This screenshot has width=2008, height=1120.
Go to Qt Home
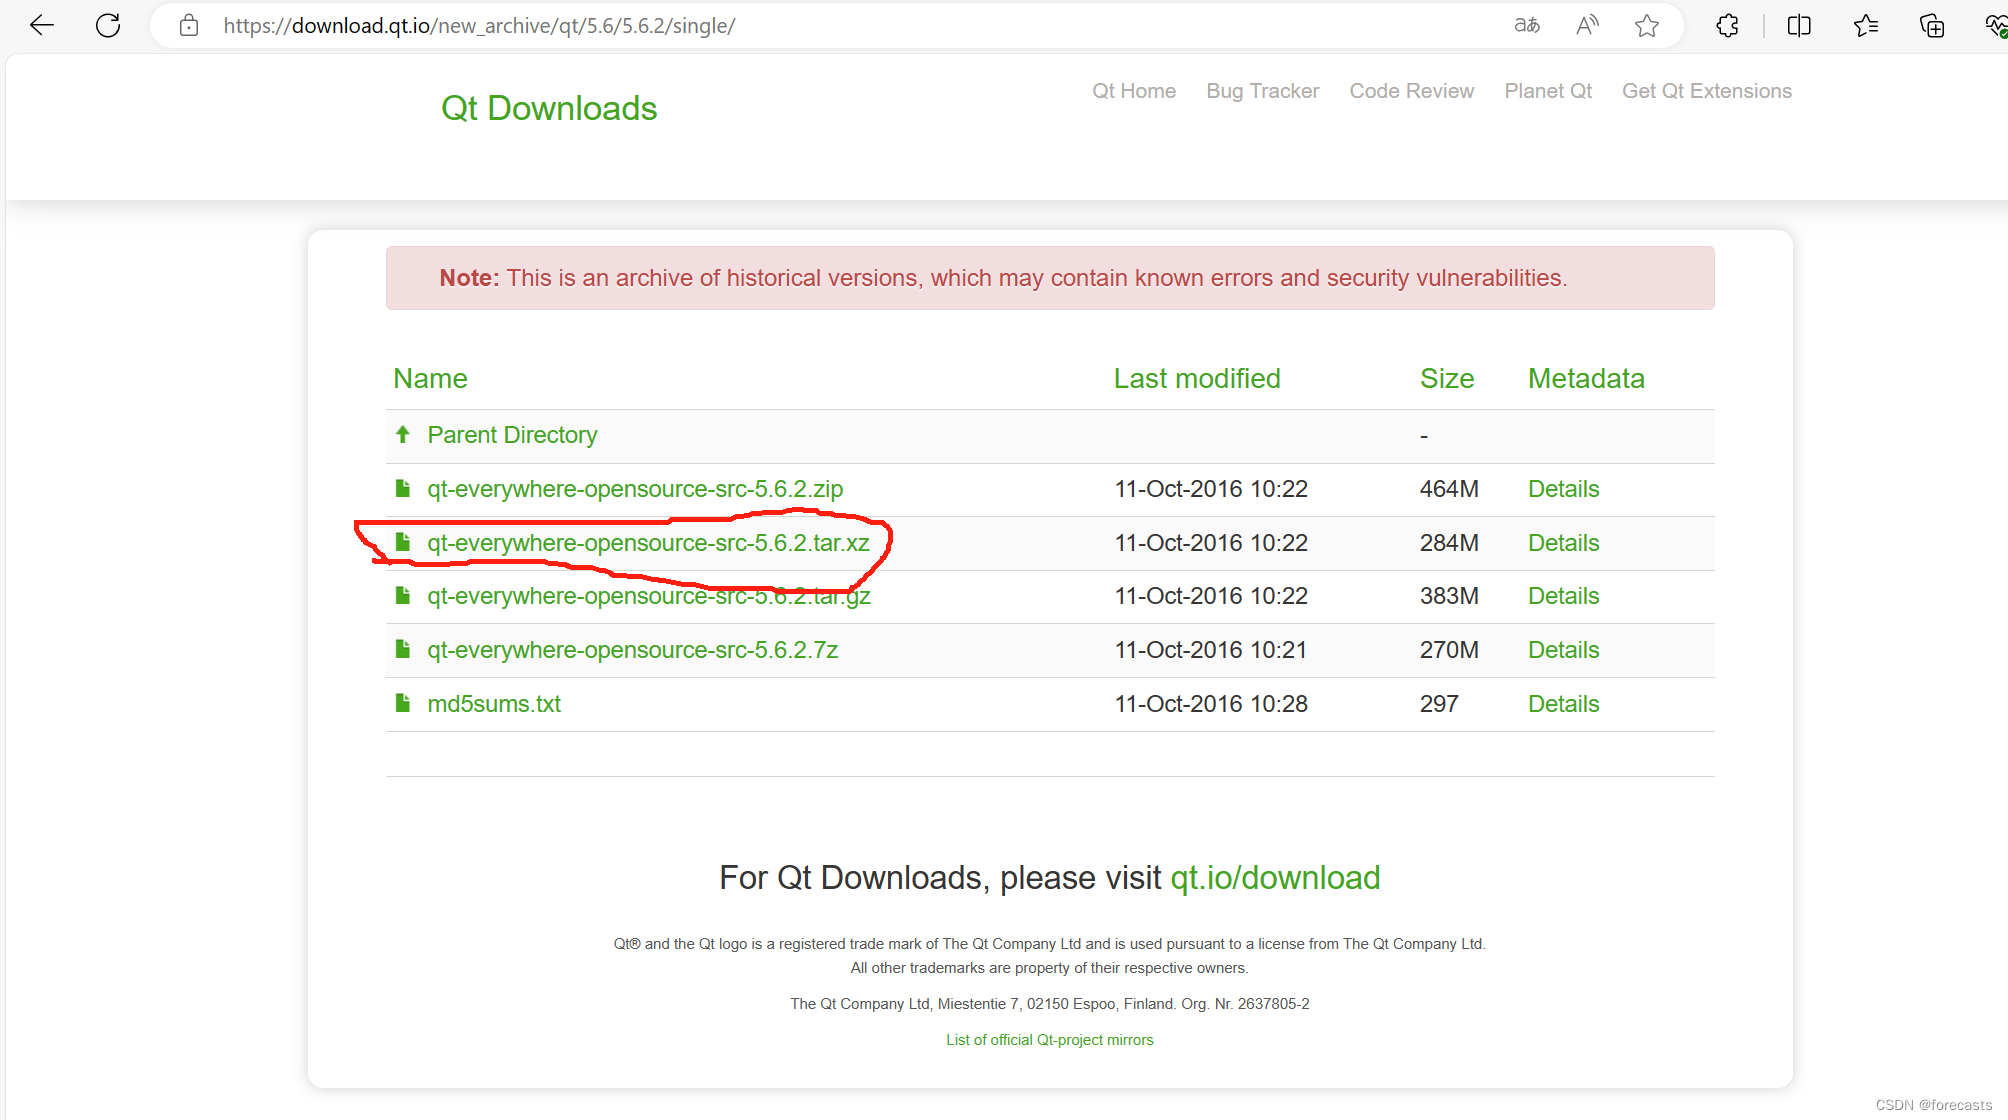[1134, 91]
